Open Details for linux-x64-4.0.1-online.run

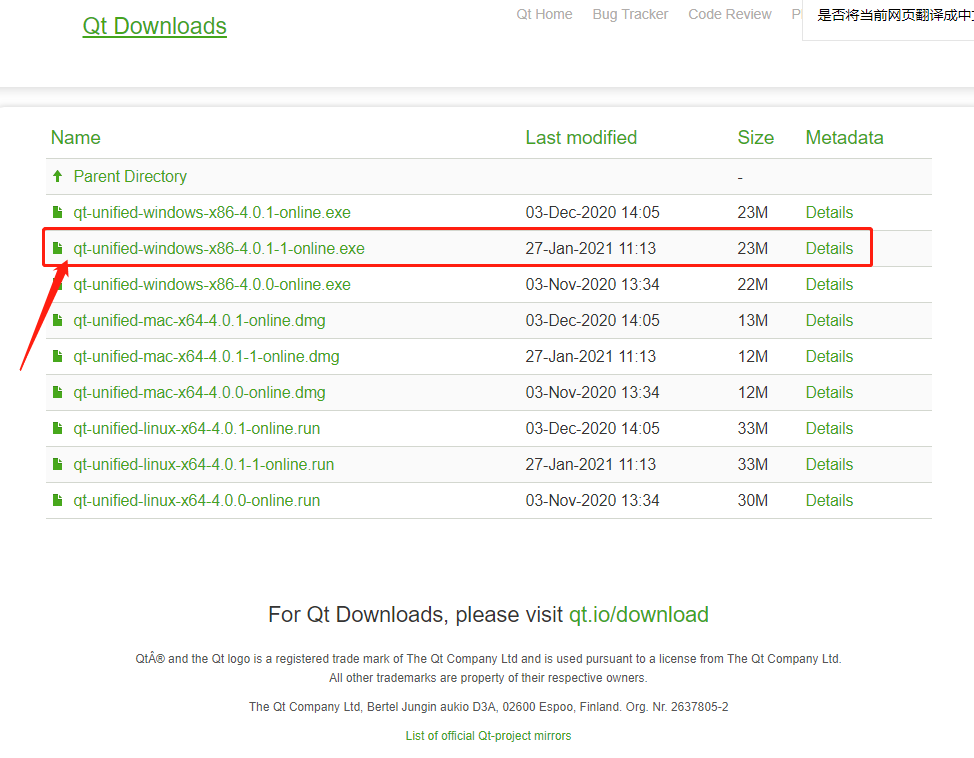click(829, 429)
